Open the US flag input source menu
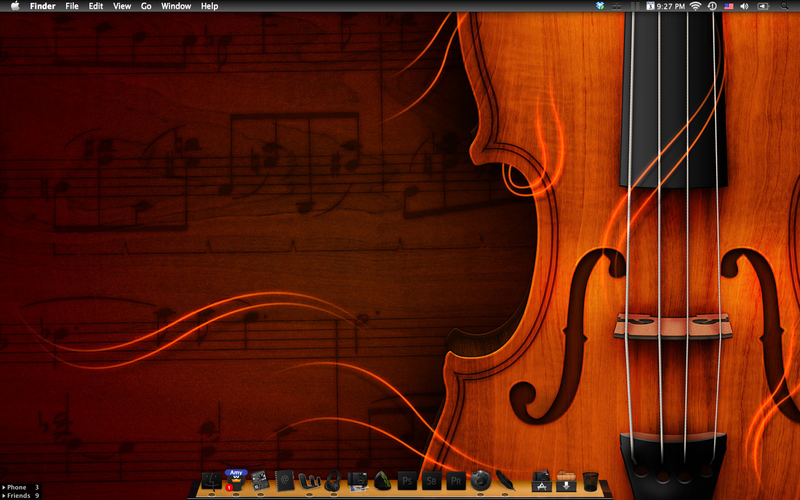800x500 pixels. pyautogui.click(x=729, y=6)
